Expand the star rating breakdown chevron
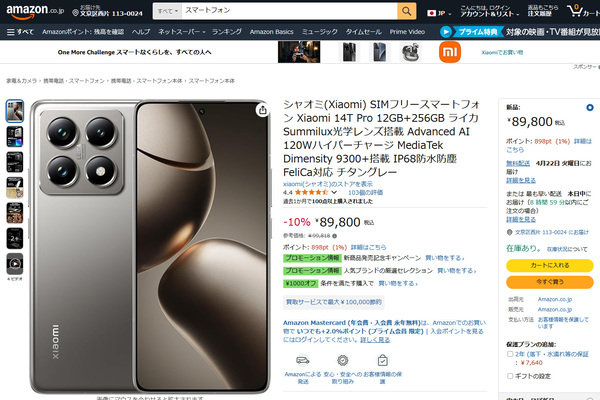 [334, 193]
